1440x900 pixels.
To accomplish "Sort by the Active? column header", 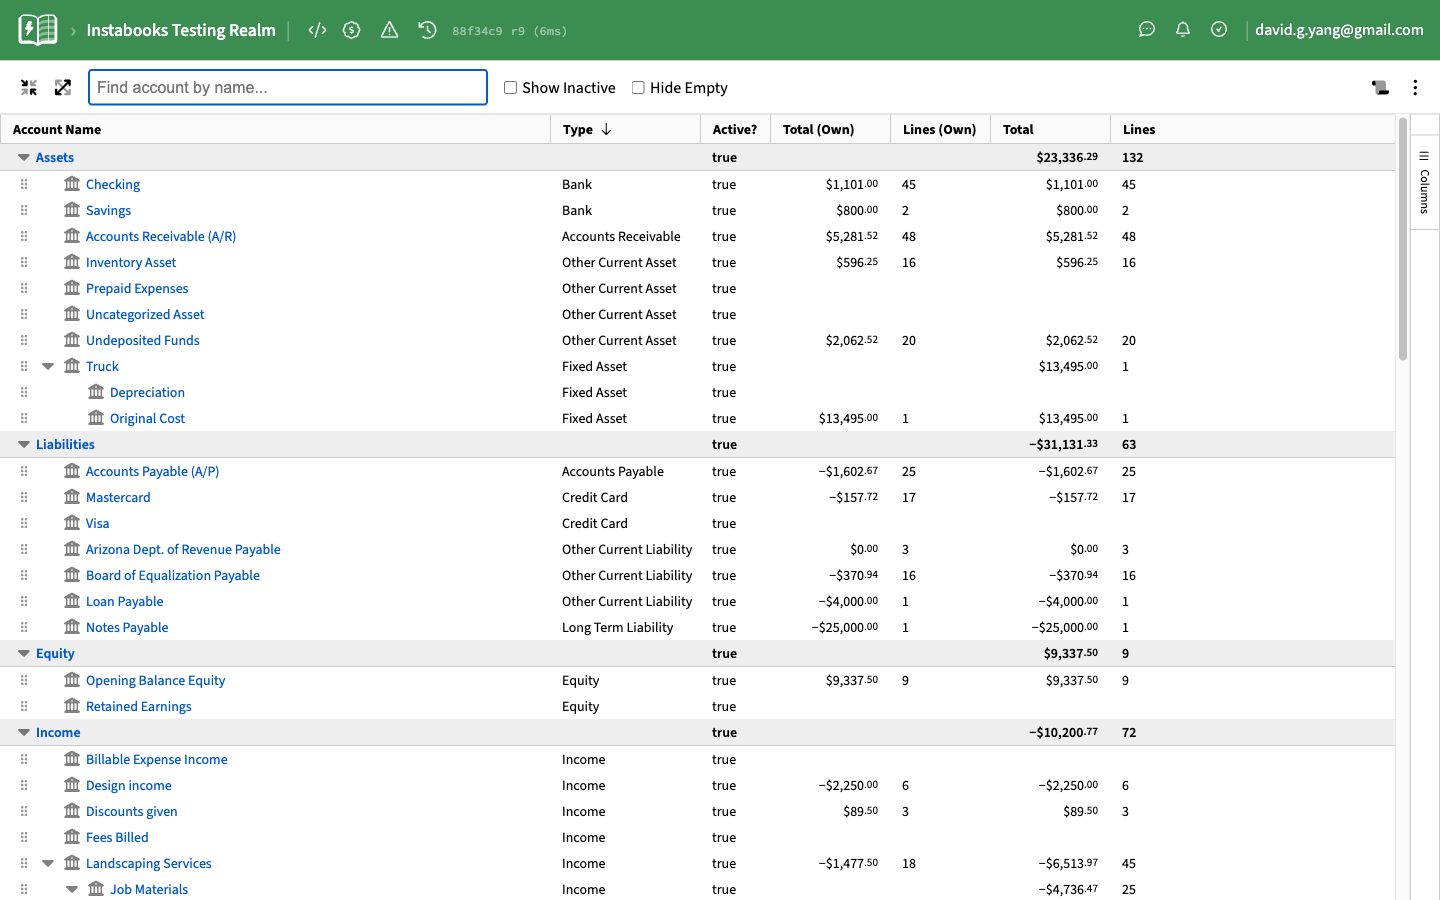I will tap(735, 129).
